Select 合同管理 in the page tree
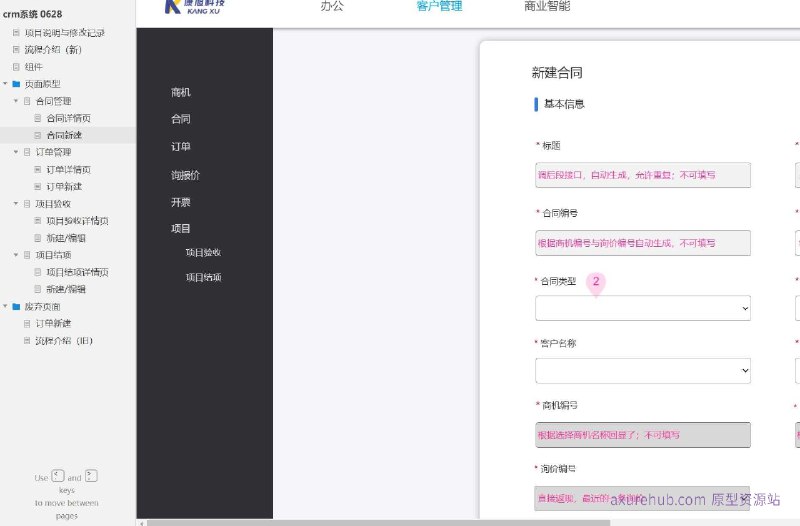The height and width of the screenshot is (526, 800). tap(54, 101)
